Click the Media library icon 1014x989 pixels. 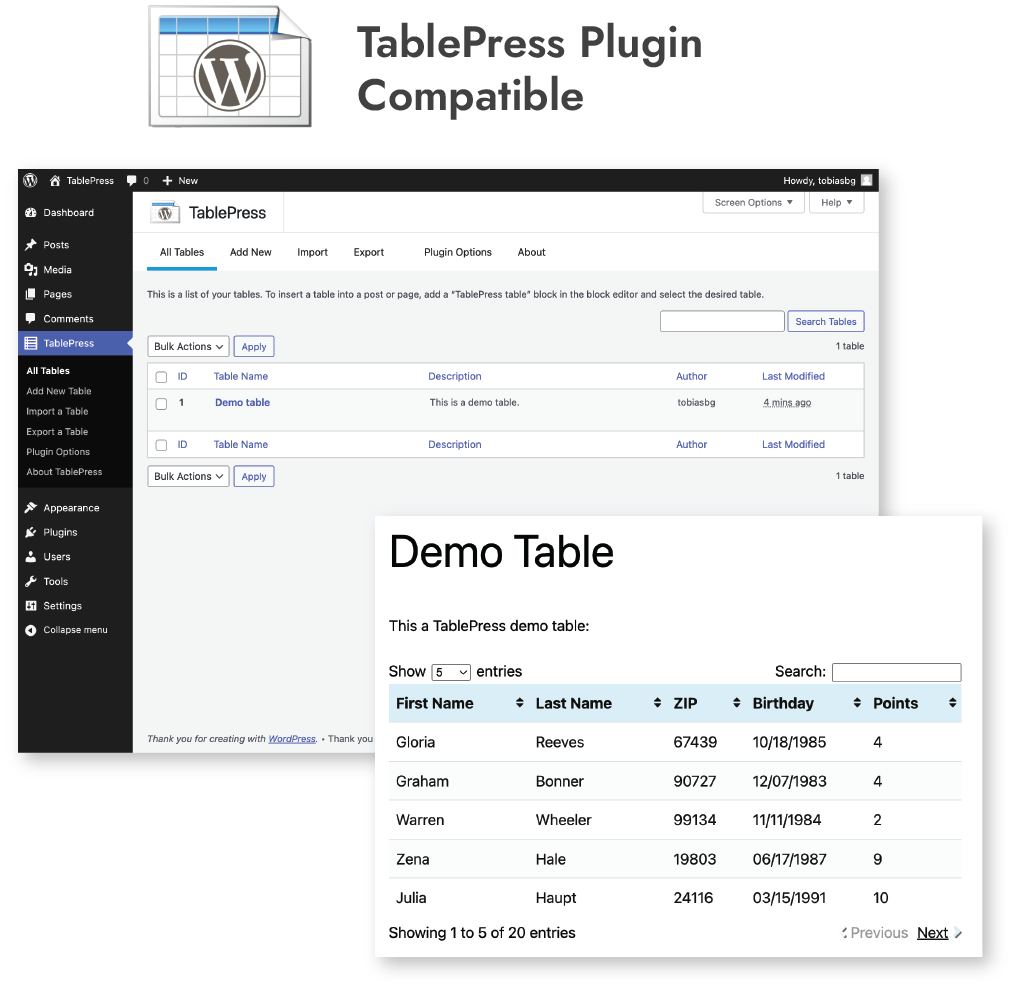coord(30,270)
